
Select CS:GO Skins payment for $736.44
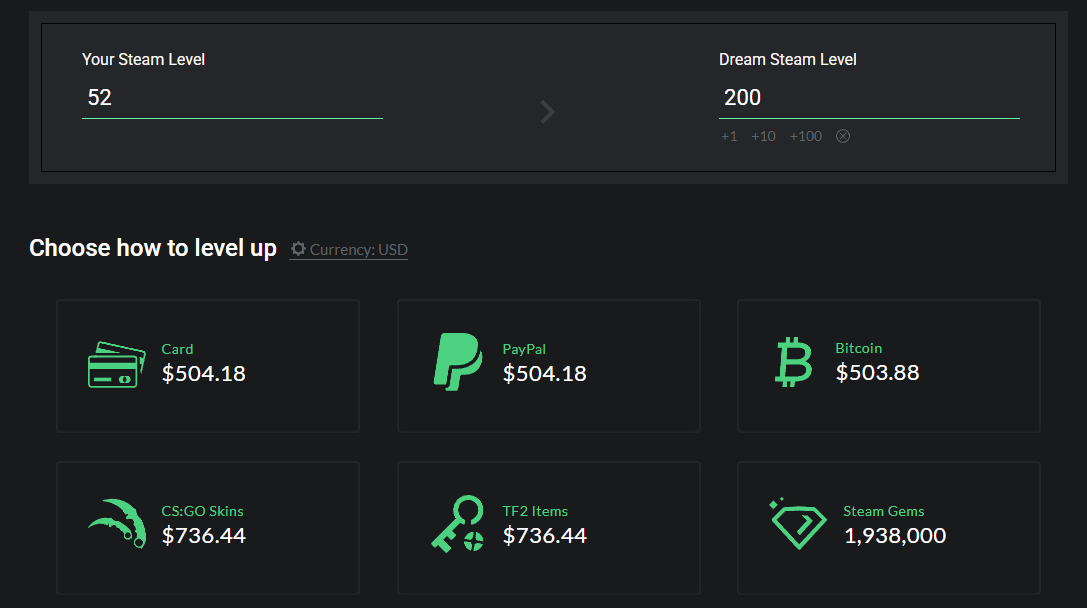pyautogui.click(x=208, y=528)
